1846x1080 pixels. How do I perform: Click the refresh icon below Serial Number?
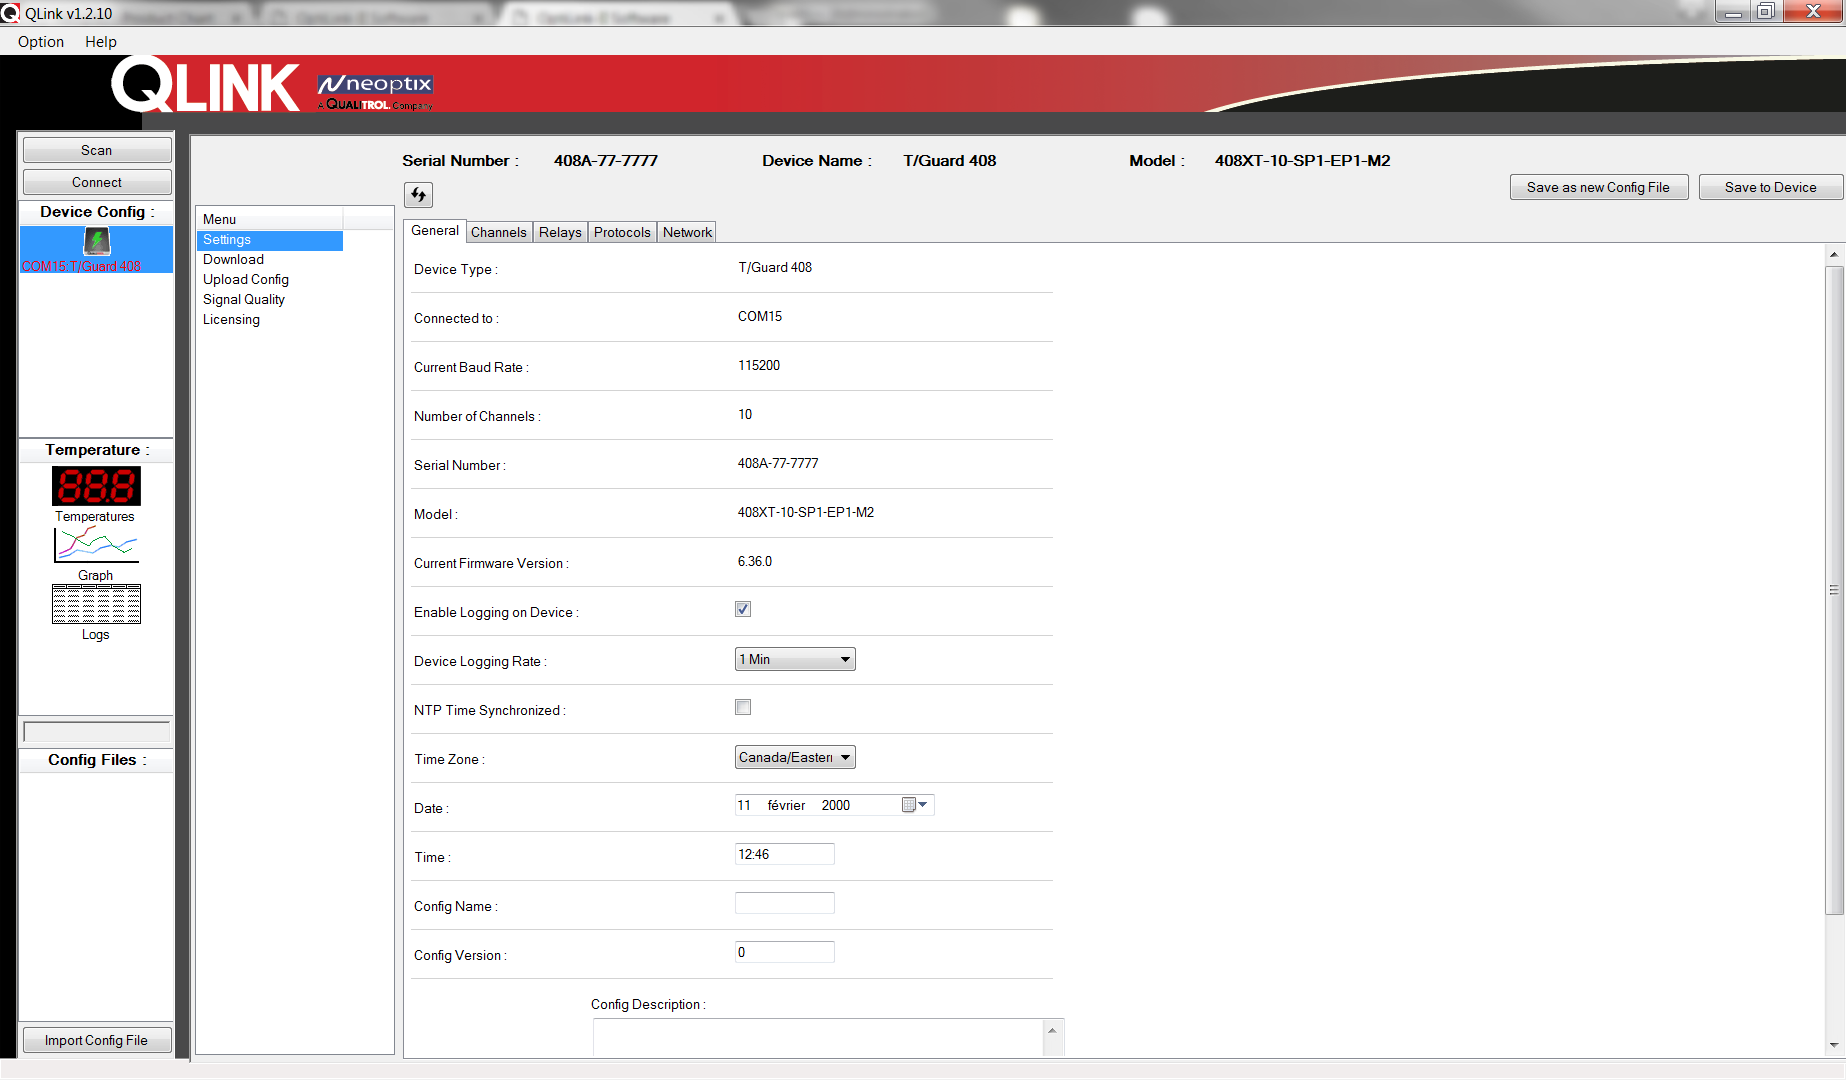(418, 194)
